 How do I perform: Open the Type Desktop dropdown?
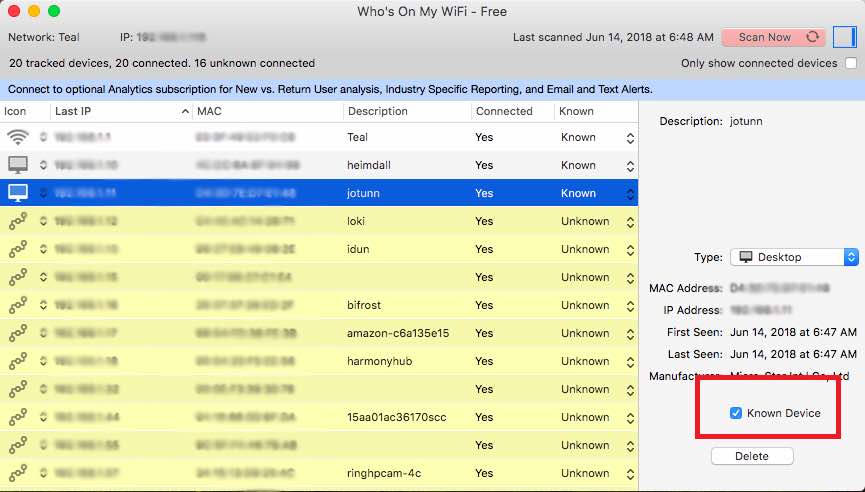794,257
